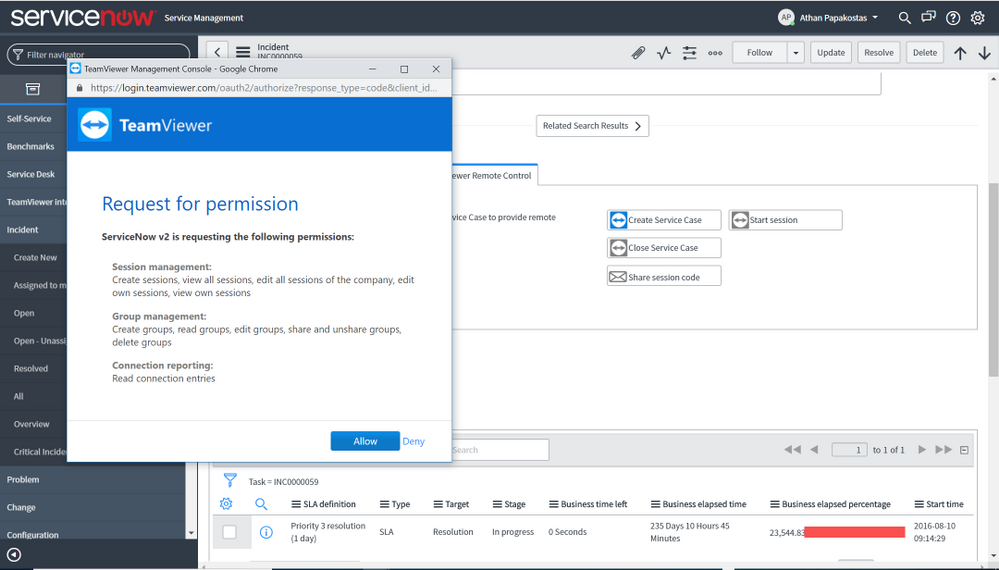Go to next page of SLA list

click(922, 450)
